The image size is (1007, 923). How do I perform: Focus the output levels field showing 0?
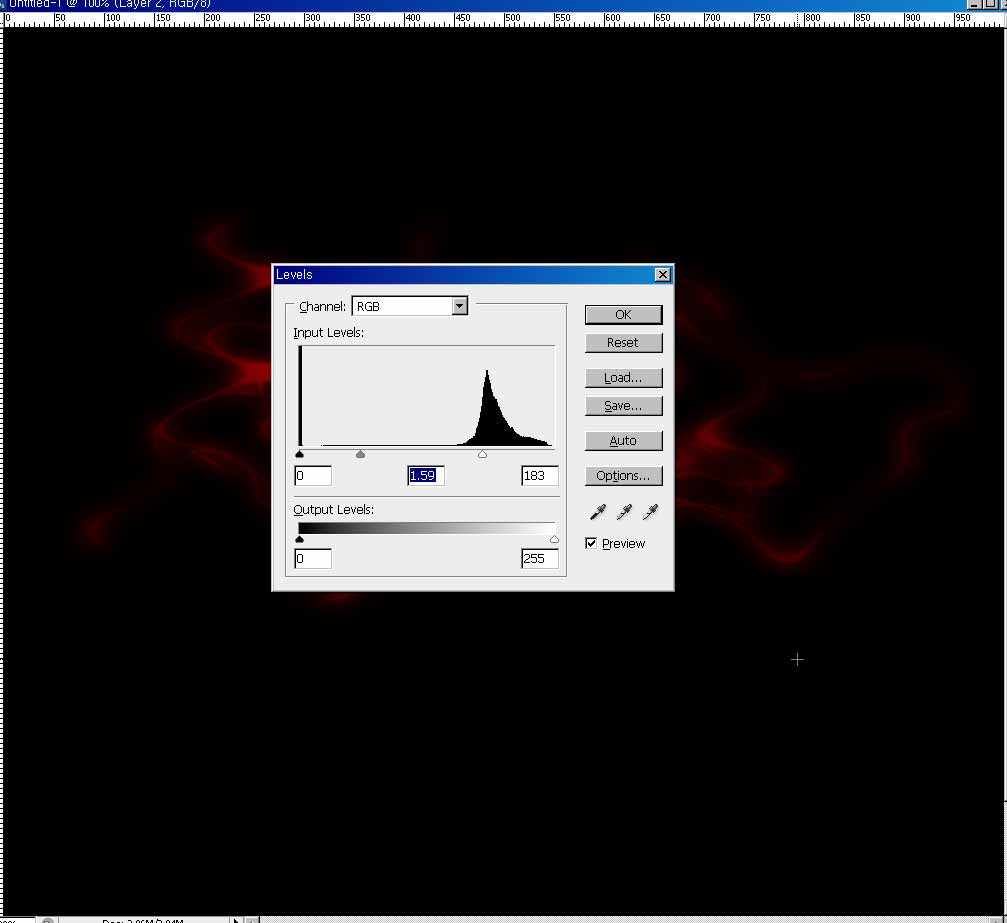pos(313,559)
